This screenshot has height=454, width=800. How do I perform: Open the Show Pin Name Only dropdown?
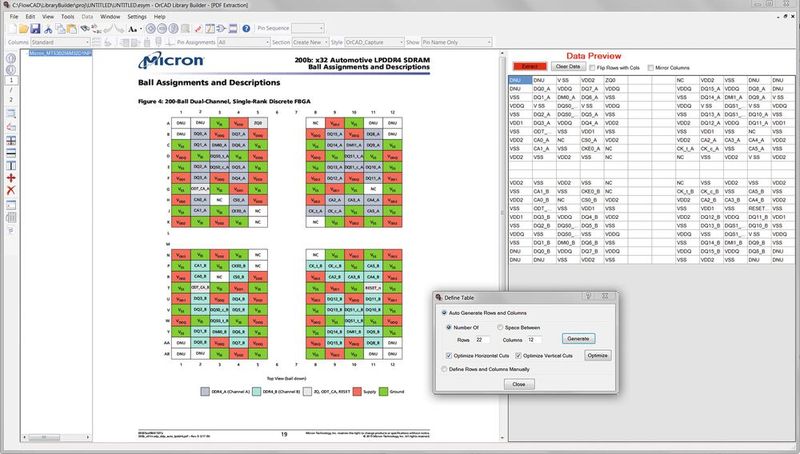pos(457,42)
